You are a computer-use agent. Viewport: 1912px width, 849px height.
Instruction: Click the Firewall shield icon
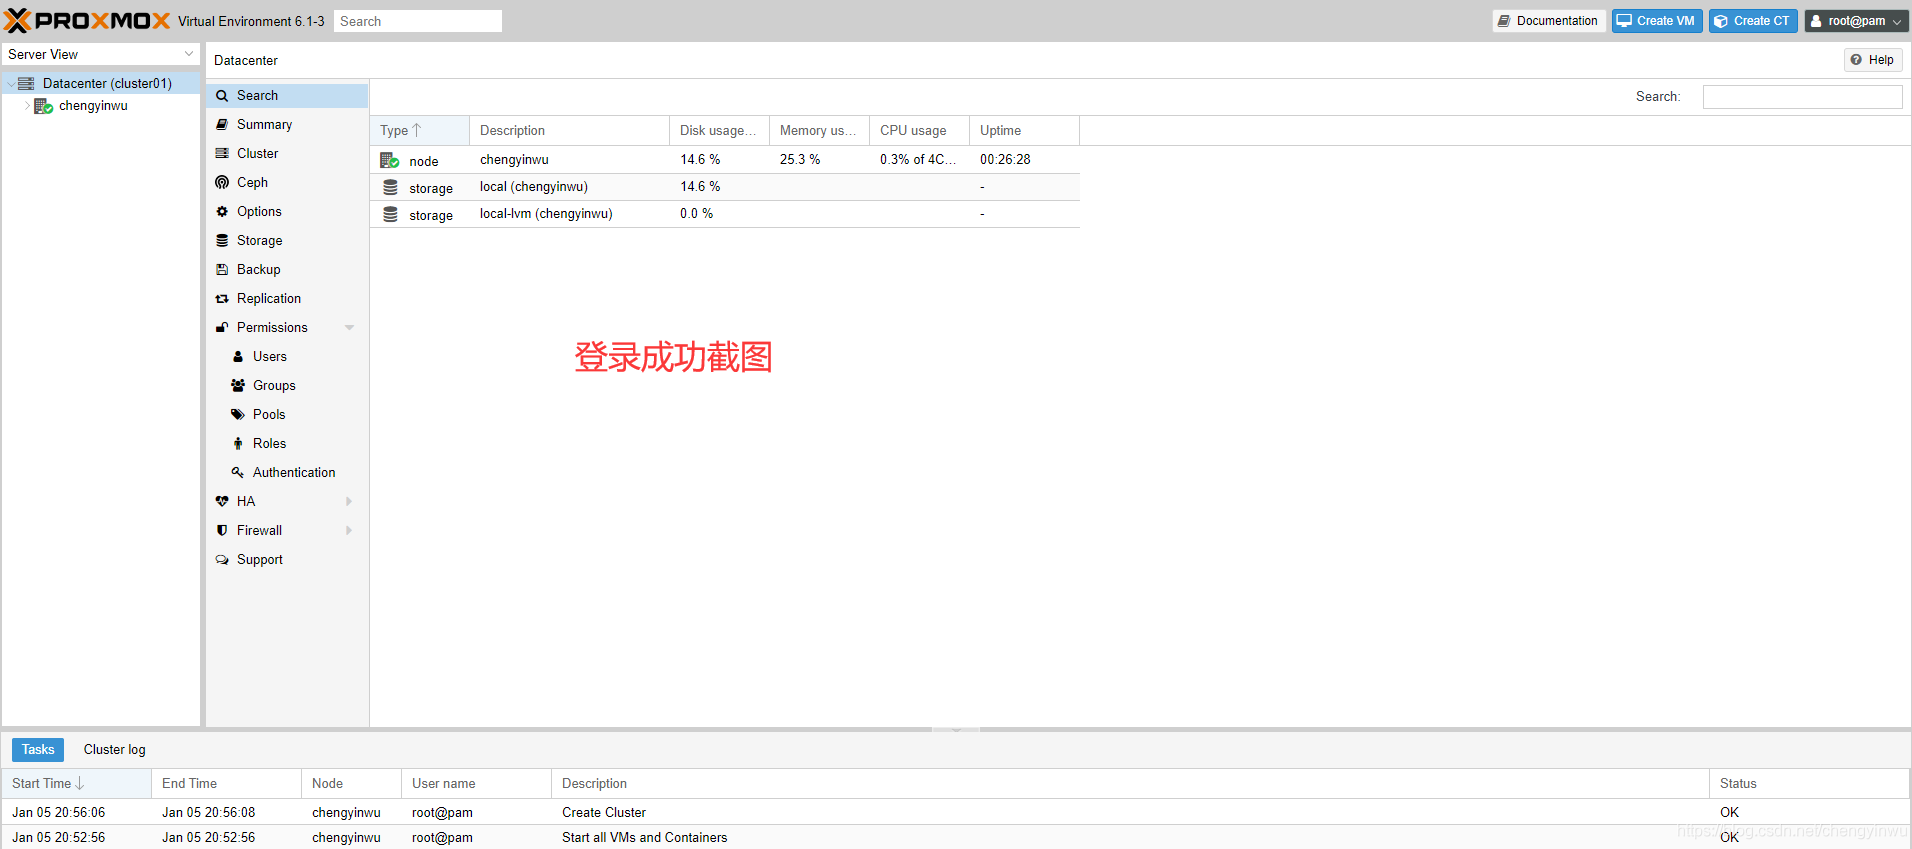(x=222, y=531)
